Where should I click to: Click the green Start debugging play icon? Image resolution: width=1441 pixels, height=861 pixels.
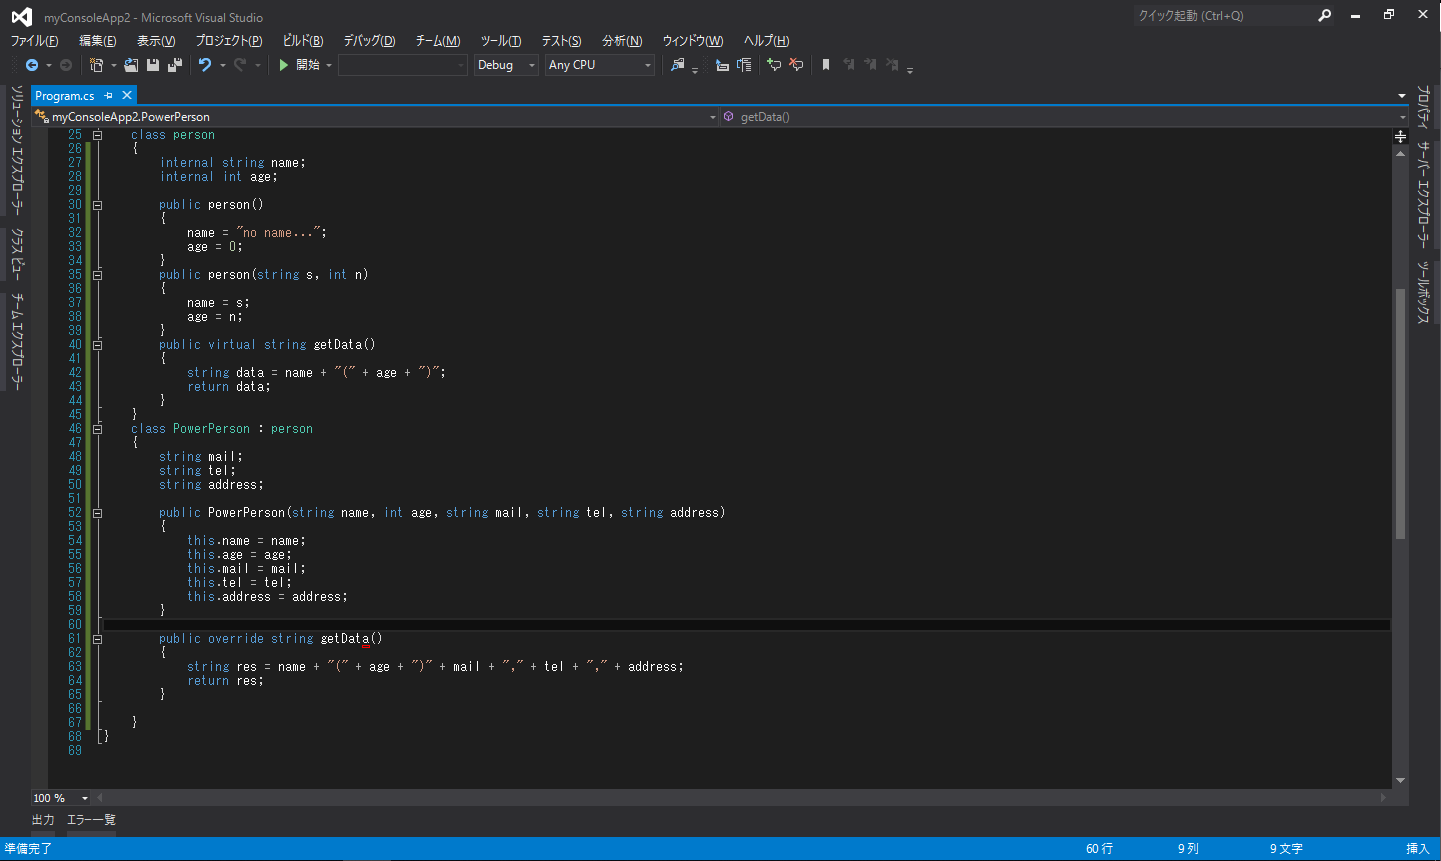point(284,65)
